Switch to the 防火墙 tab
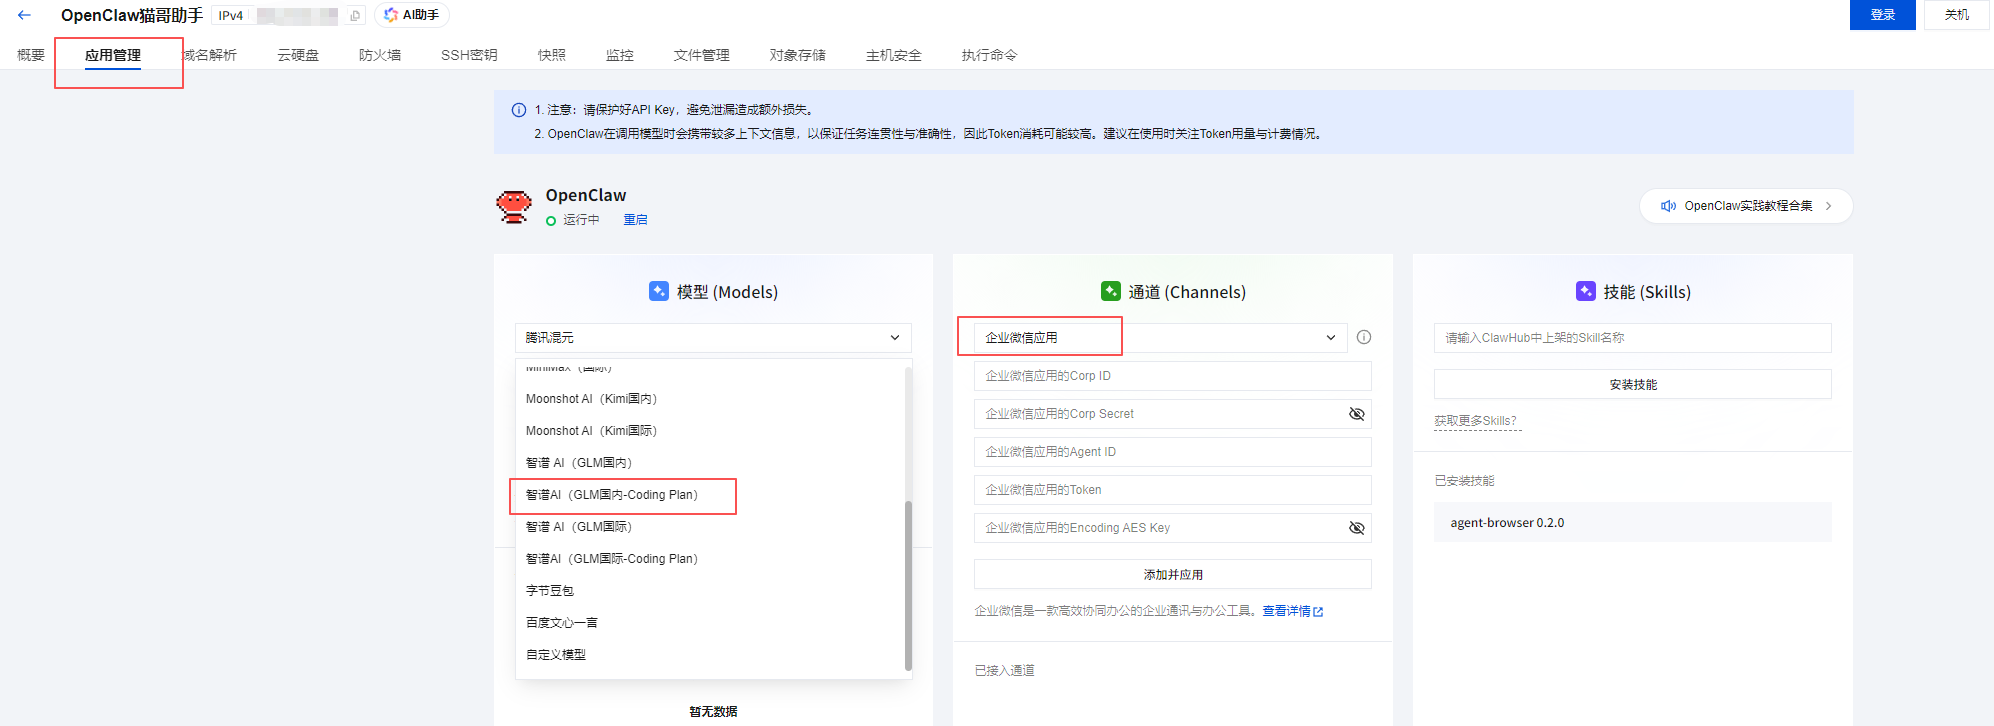This screenshot has height=726, width=1994. point(380,55)
